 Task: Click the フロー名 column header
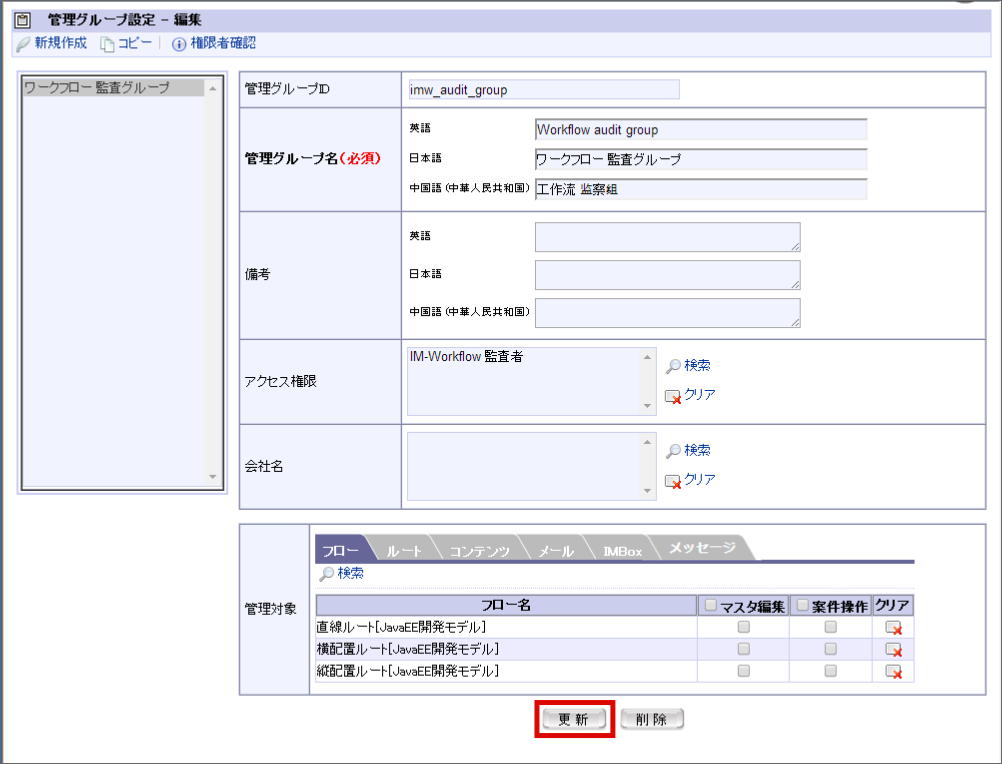coord(506,605)
